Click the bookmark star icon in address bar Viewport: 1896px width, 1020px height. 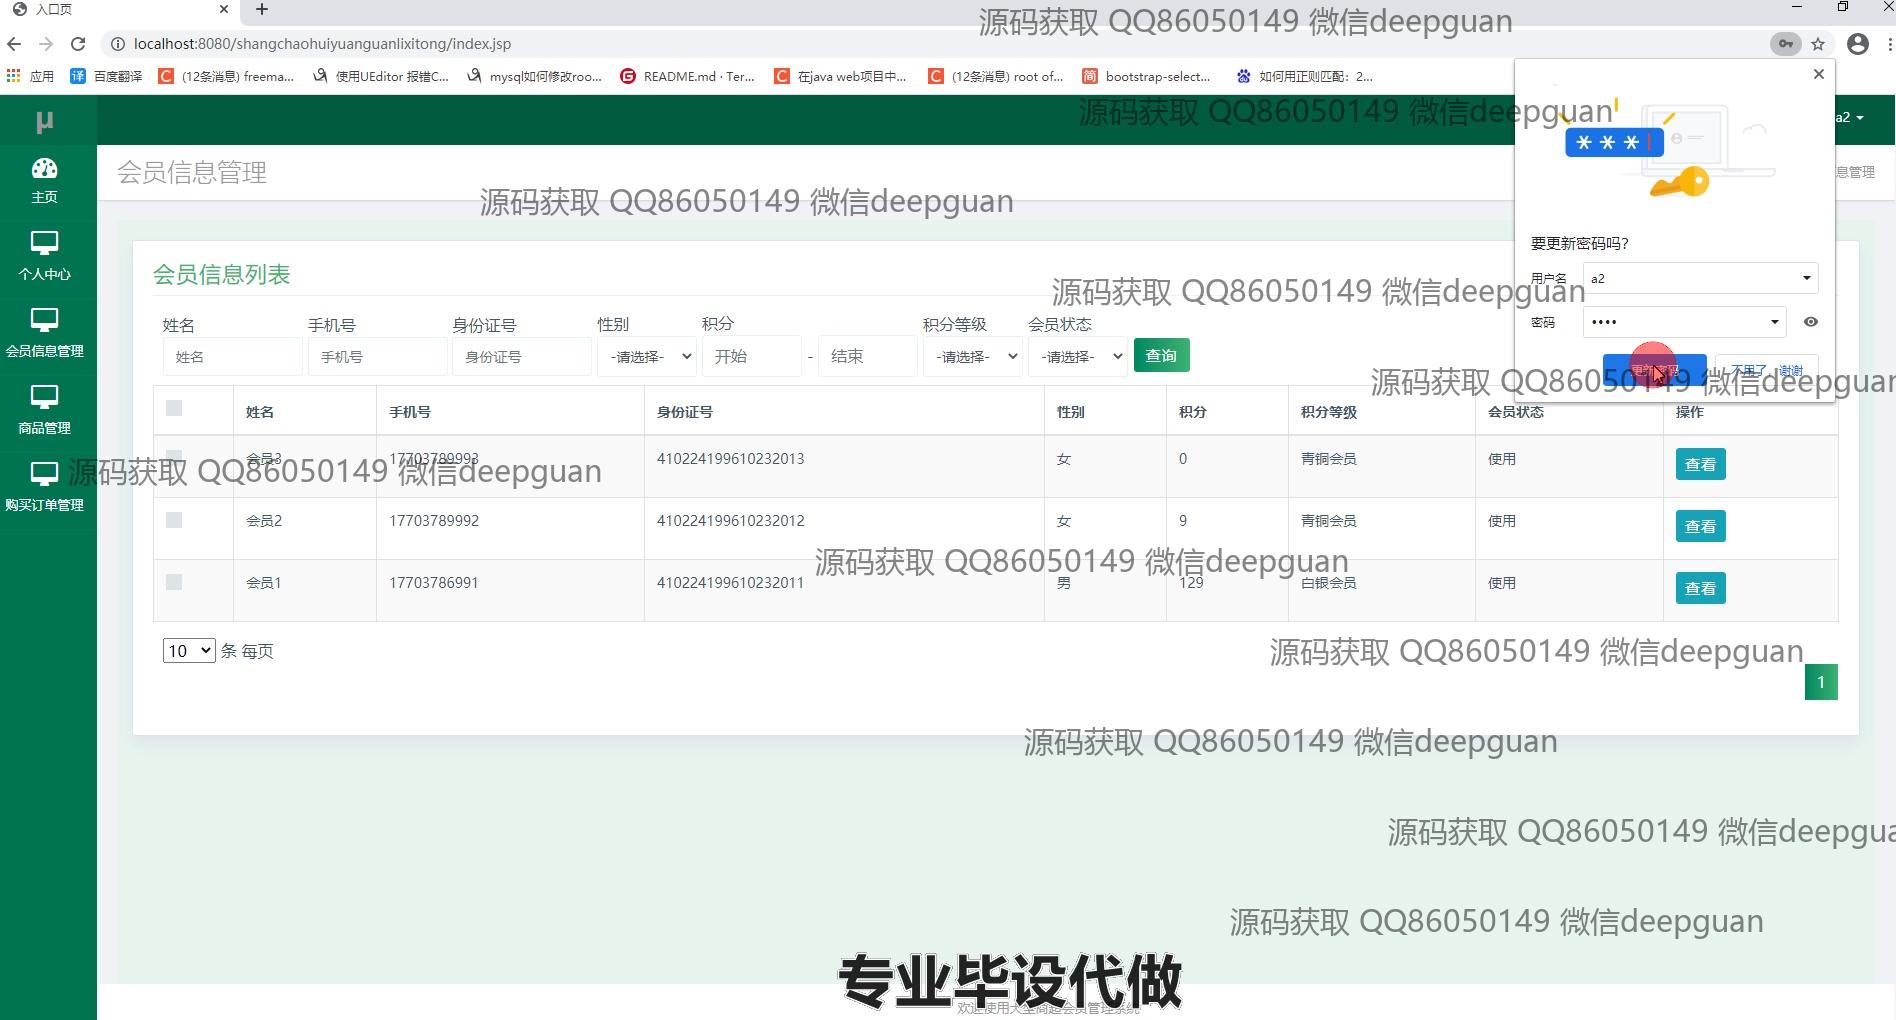1818,44
